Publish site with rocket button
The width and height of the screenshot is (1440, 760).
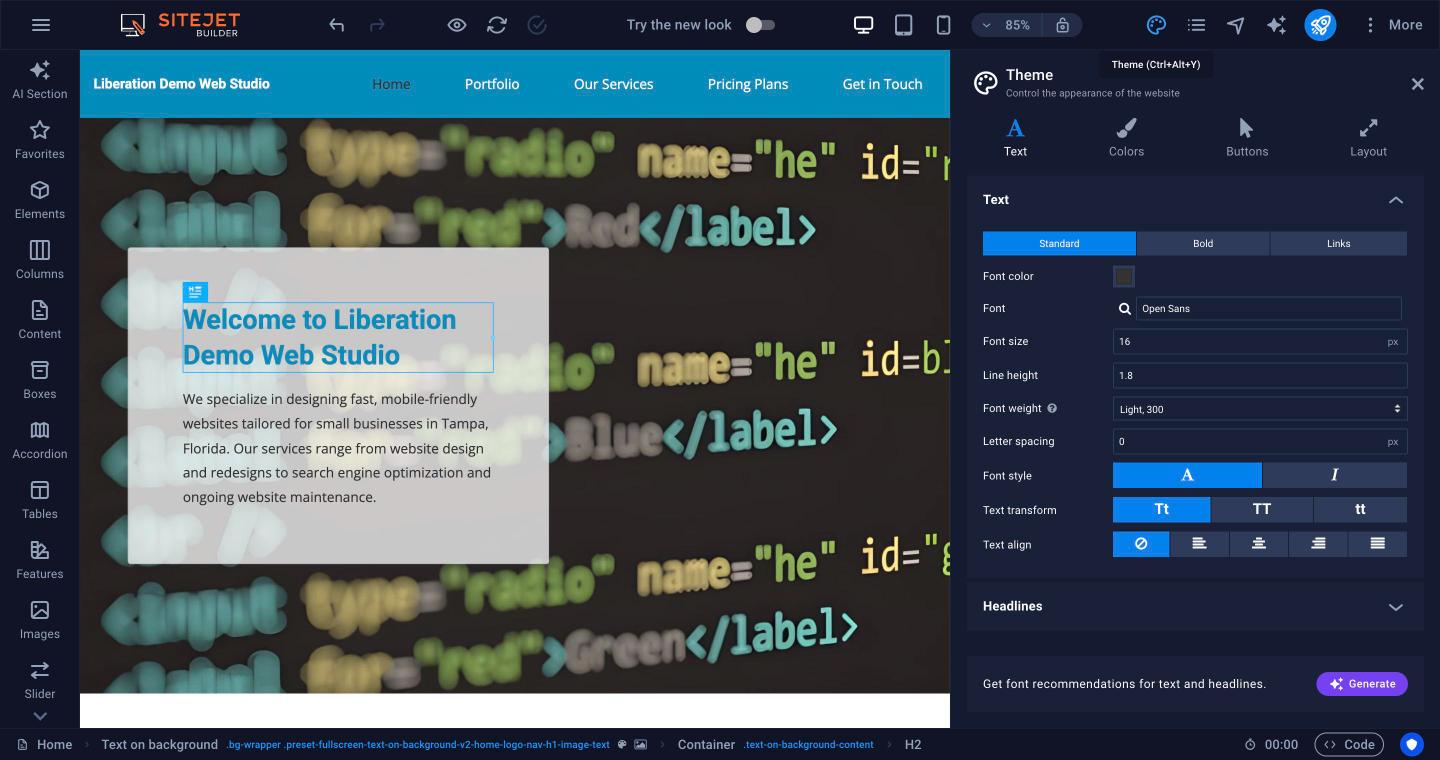(x=1320, y=25)
